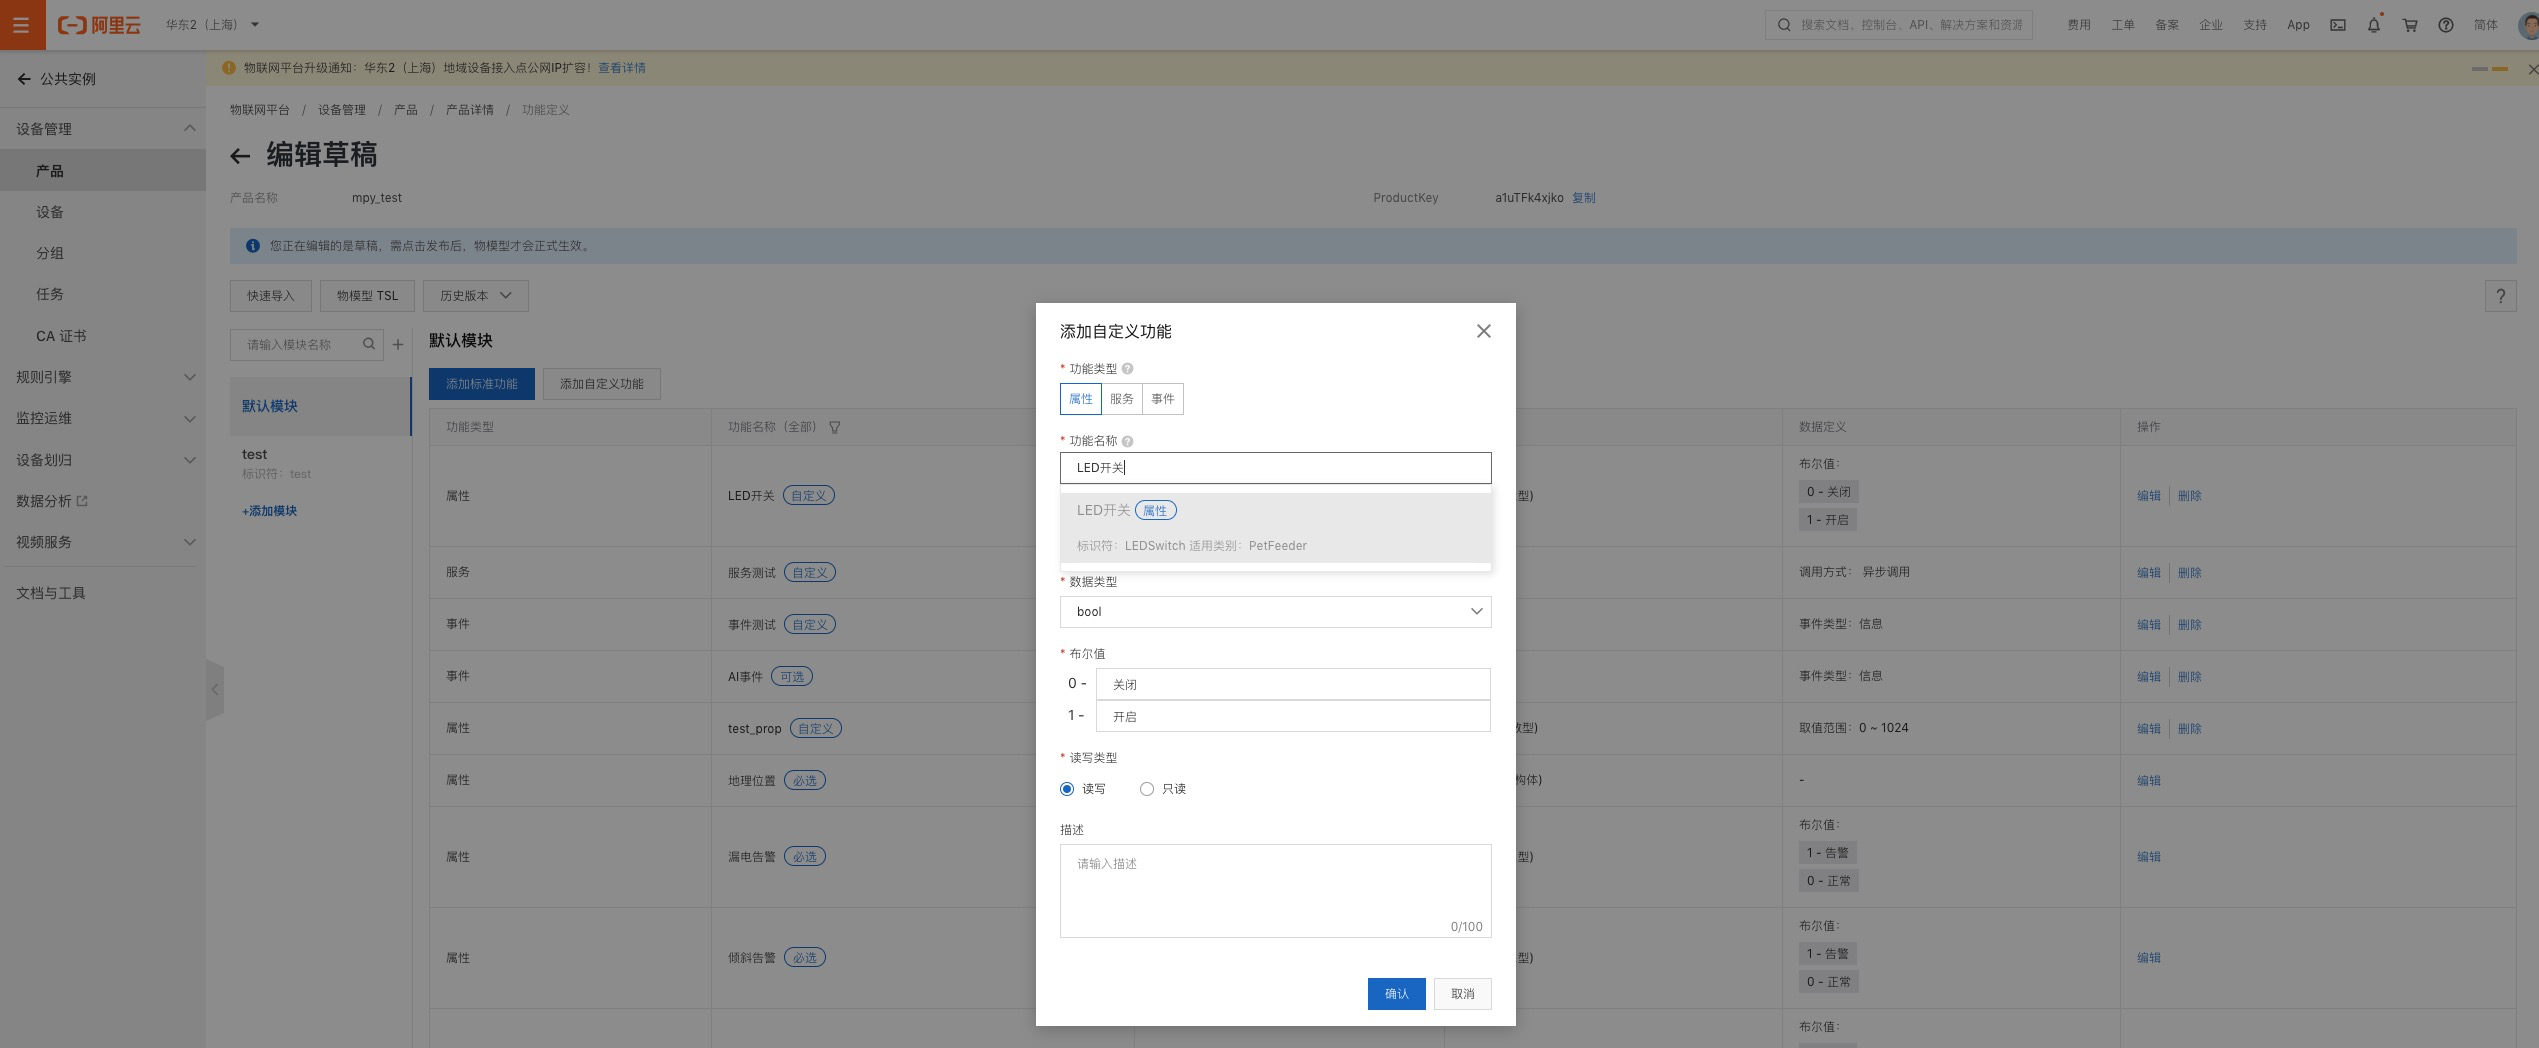The height and width of the screenshot is (1048, 2539).
Task: Click the +添加模块 link
Action: pyautogui.click(x=270, y=511)
